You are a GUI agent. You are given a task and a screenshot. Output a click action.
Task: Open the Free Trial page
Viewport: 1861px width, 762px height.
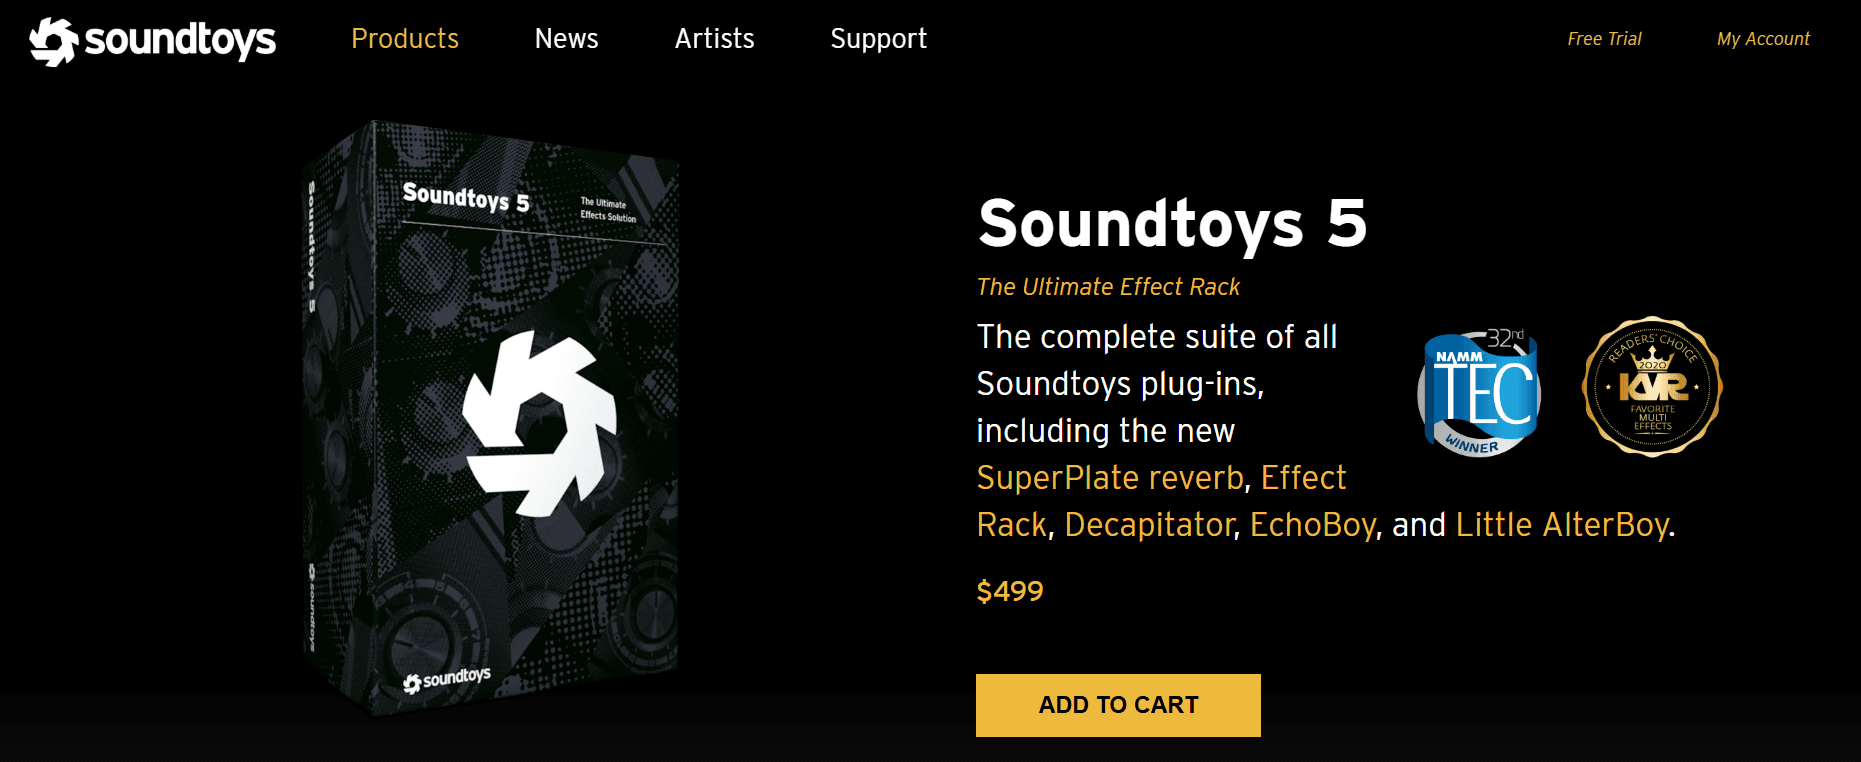pyautogui.click(x=1603, y=39)
